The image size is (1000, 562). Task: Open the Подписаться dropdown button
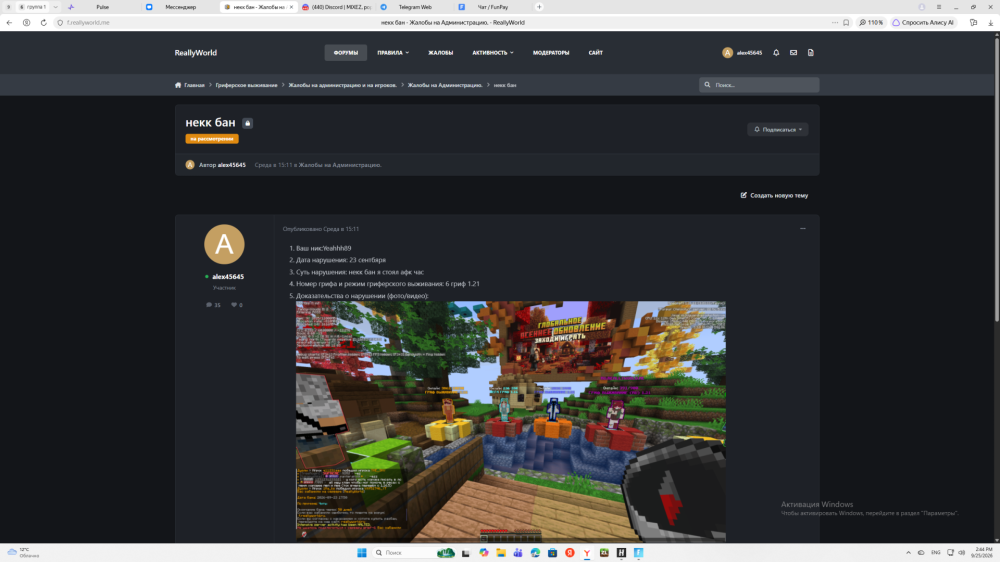coord(778,129)
